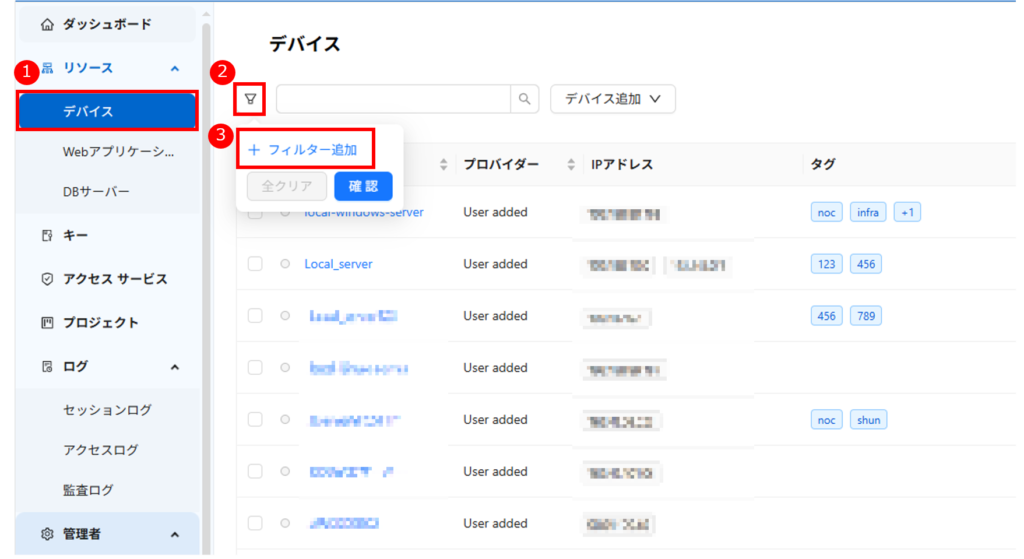The image size is (1024, 559).
Task: Click the device search input field
Action: (x=393, y=99)
